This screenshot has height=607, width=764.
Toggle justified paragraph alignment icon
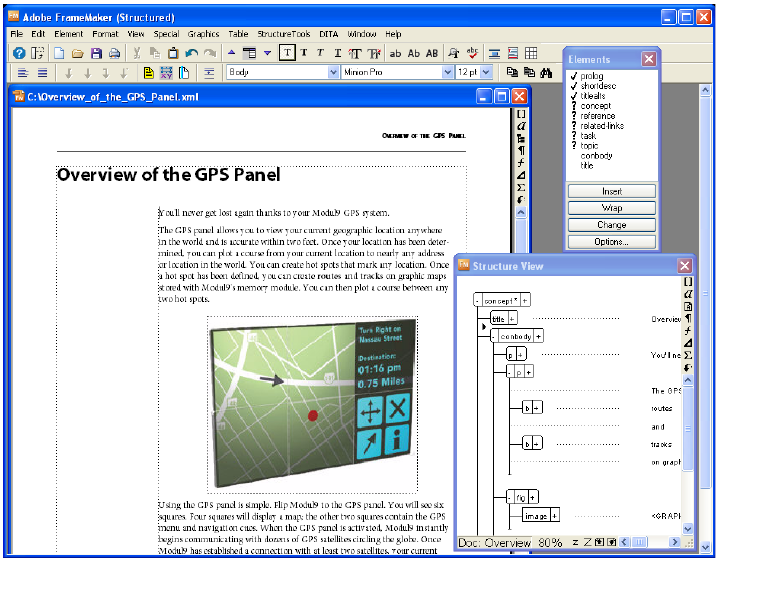click(42, 73)
